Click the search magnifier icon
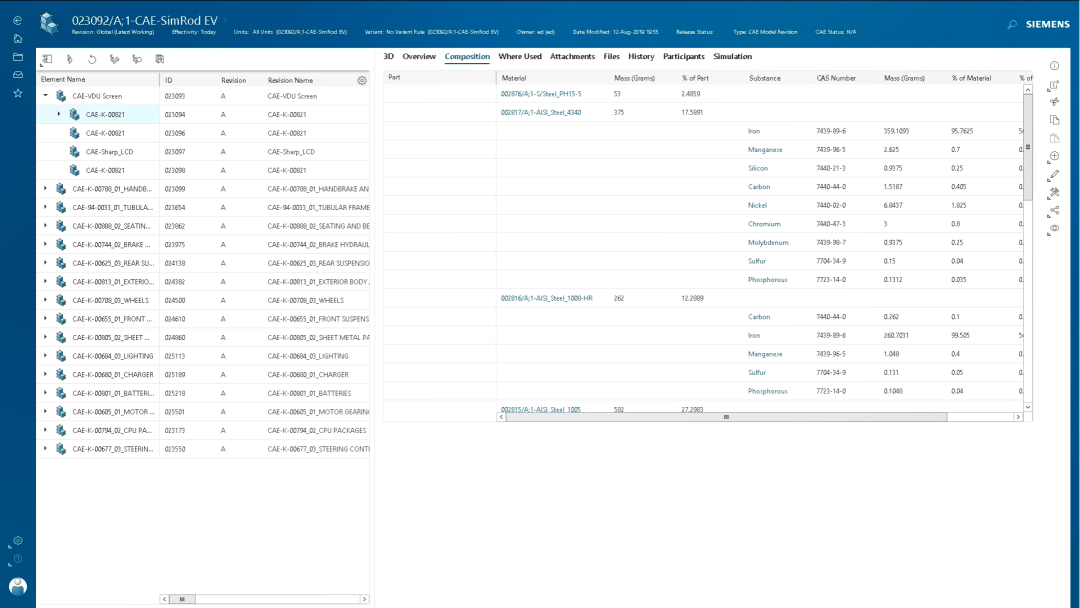Viewport: 1080px width, 608px height. 1012,24
